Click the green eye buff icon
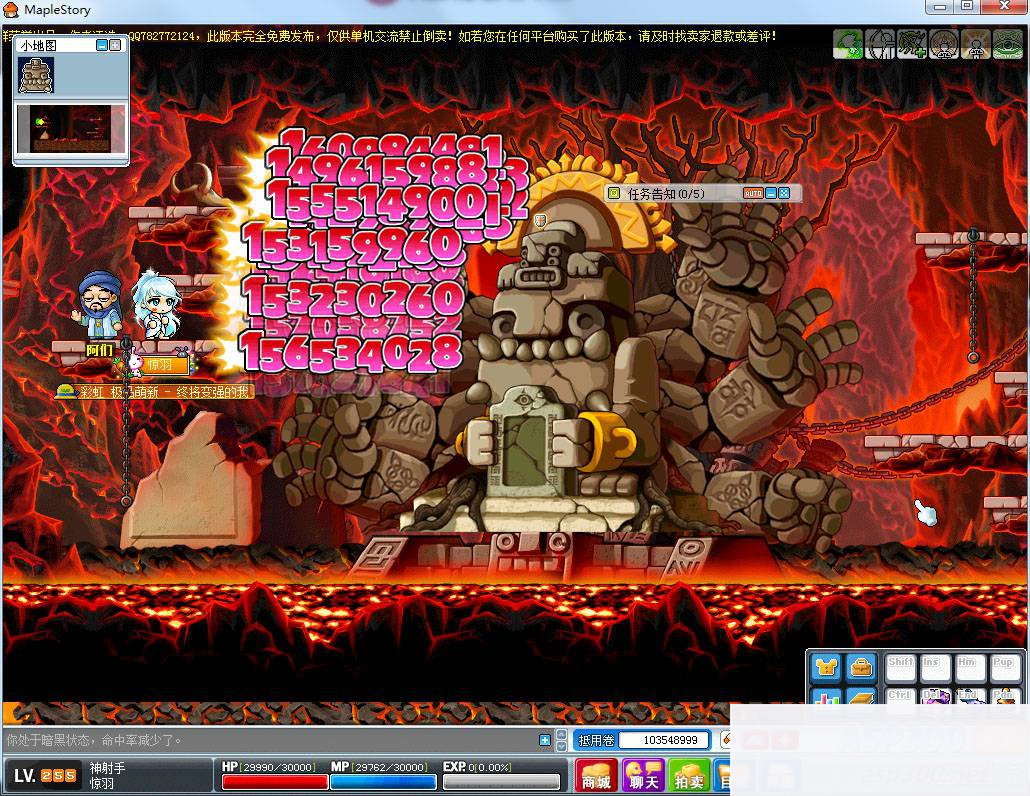 [1008, 45]
